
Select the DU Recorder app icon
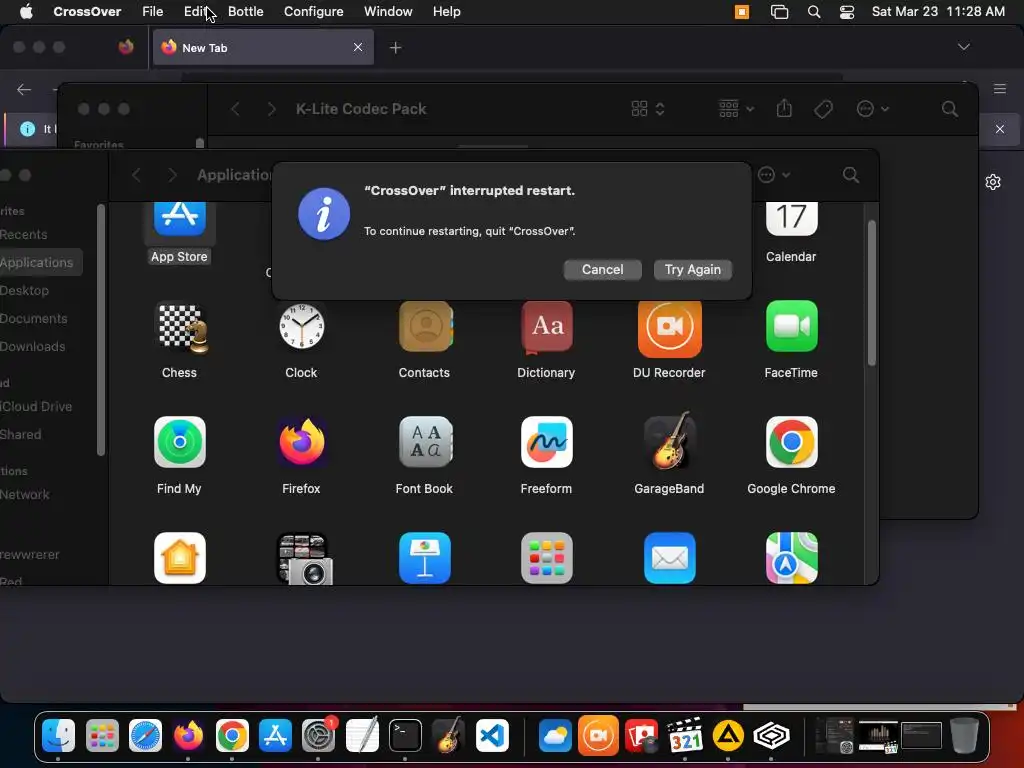[669, 328]
